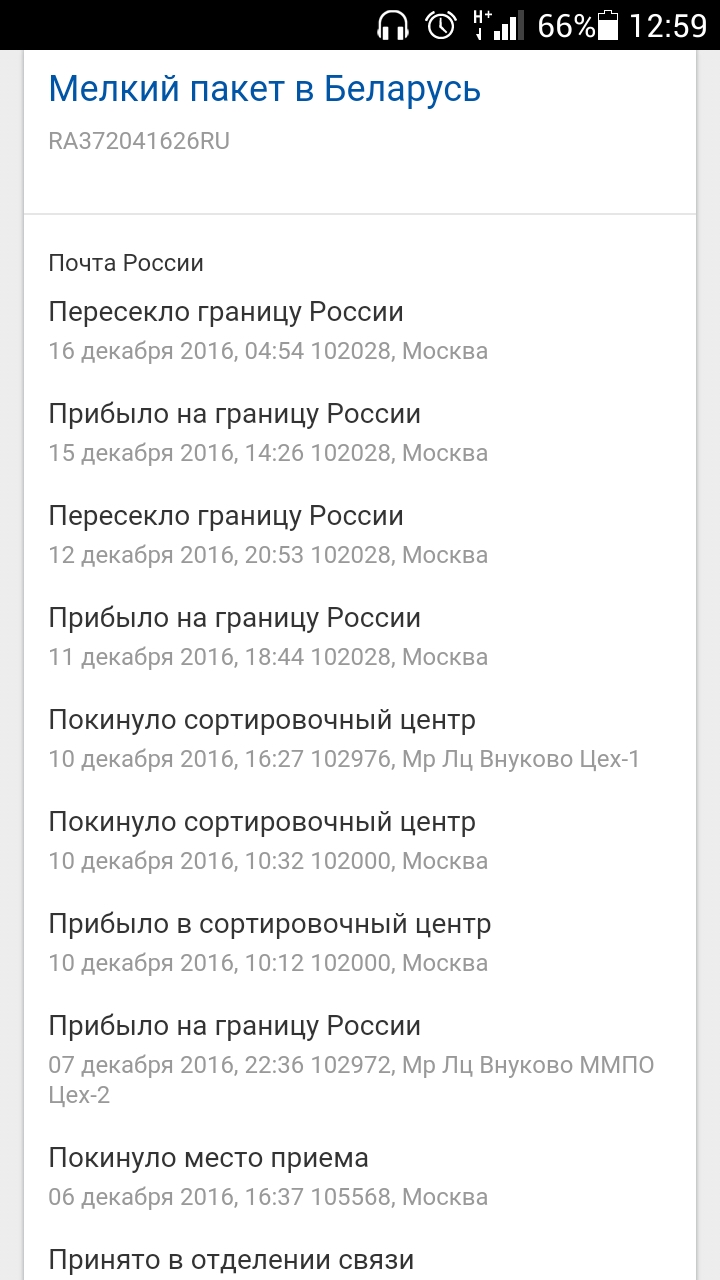Tap the headphones icon in status bar
Screen dimensions: 720x1280
click(394, 25)
